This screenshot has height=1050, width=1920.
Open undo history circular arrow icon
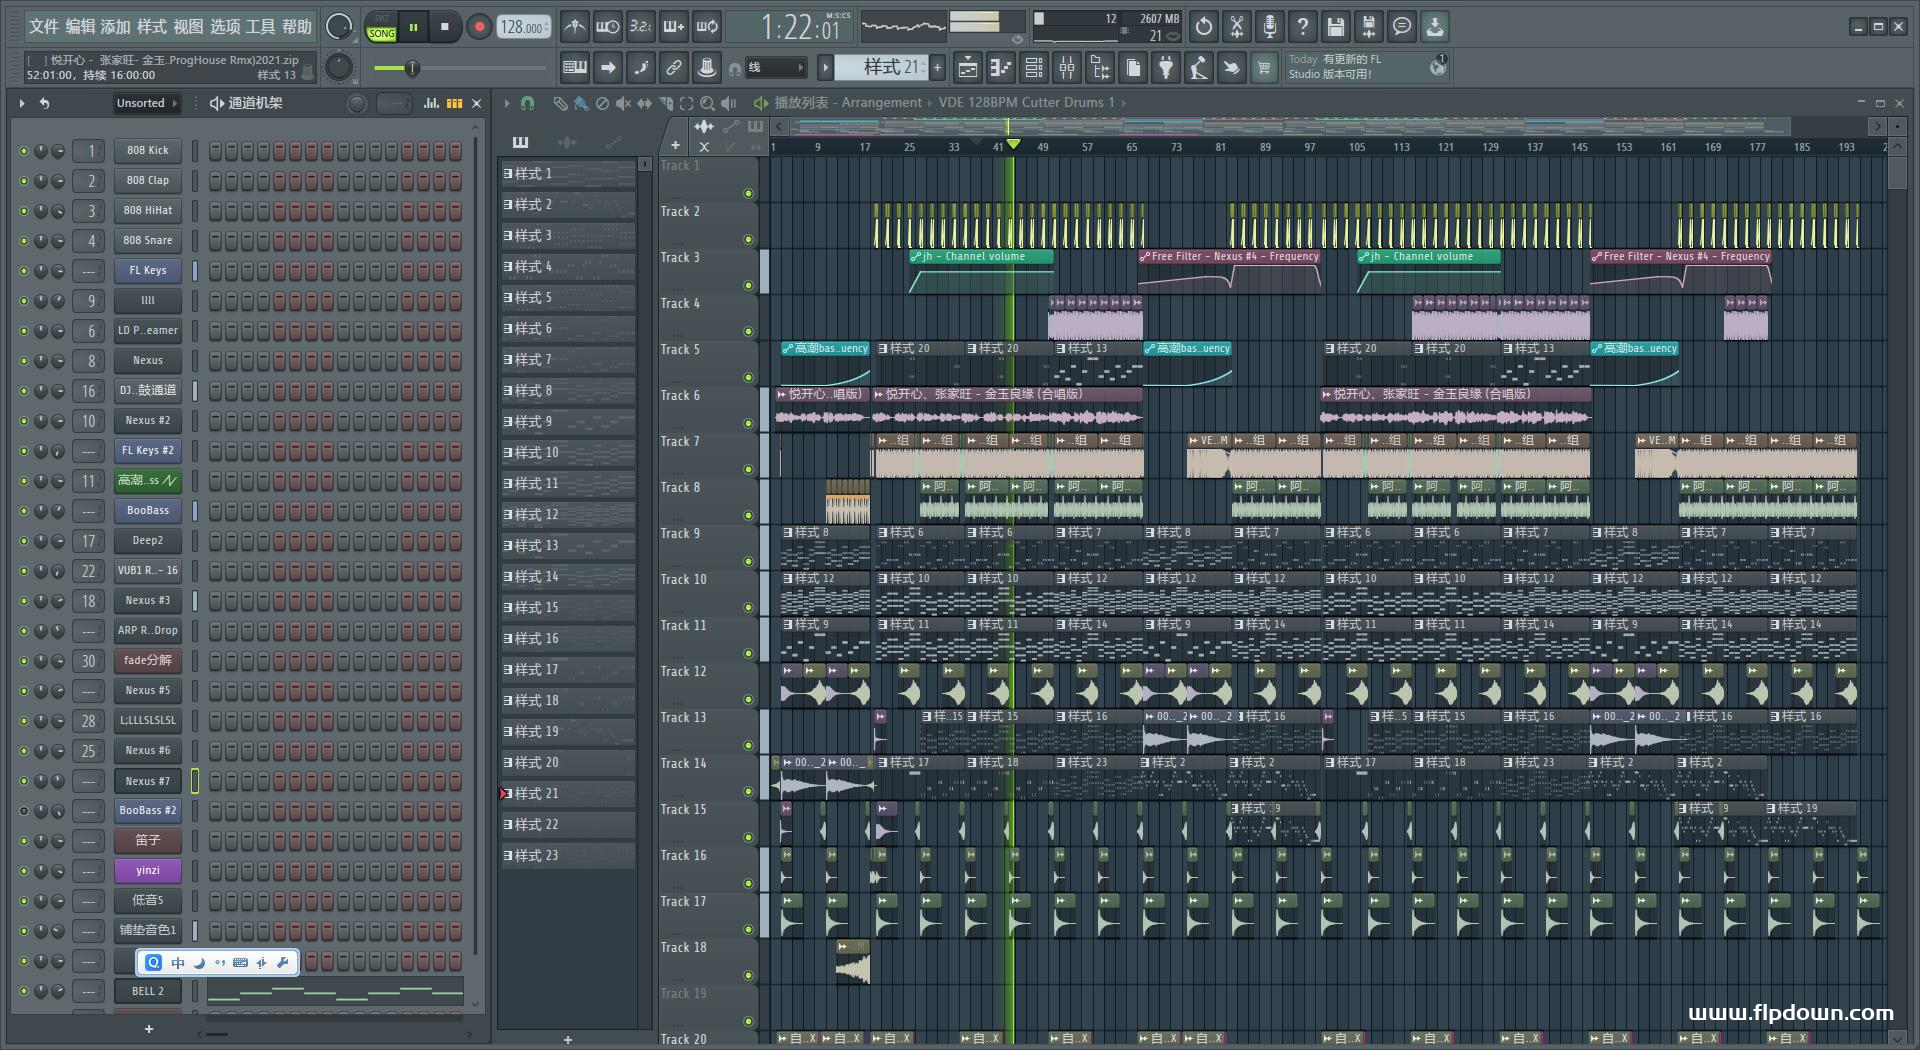1204,27
